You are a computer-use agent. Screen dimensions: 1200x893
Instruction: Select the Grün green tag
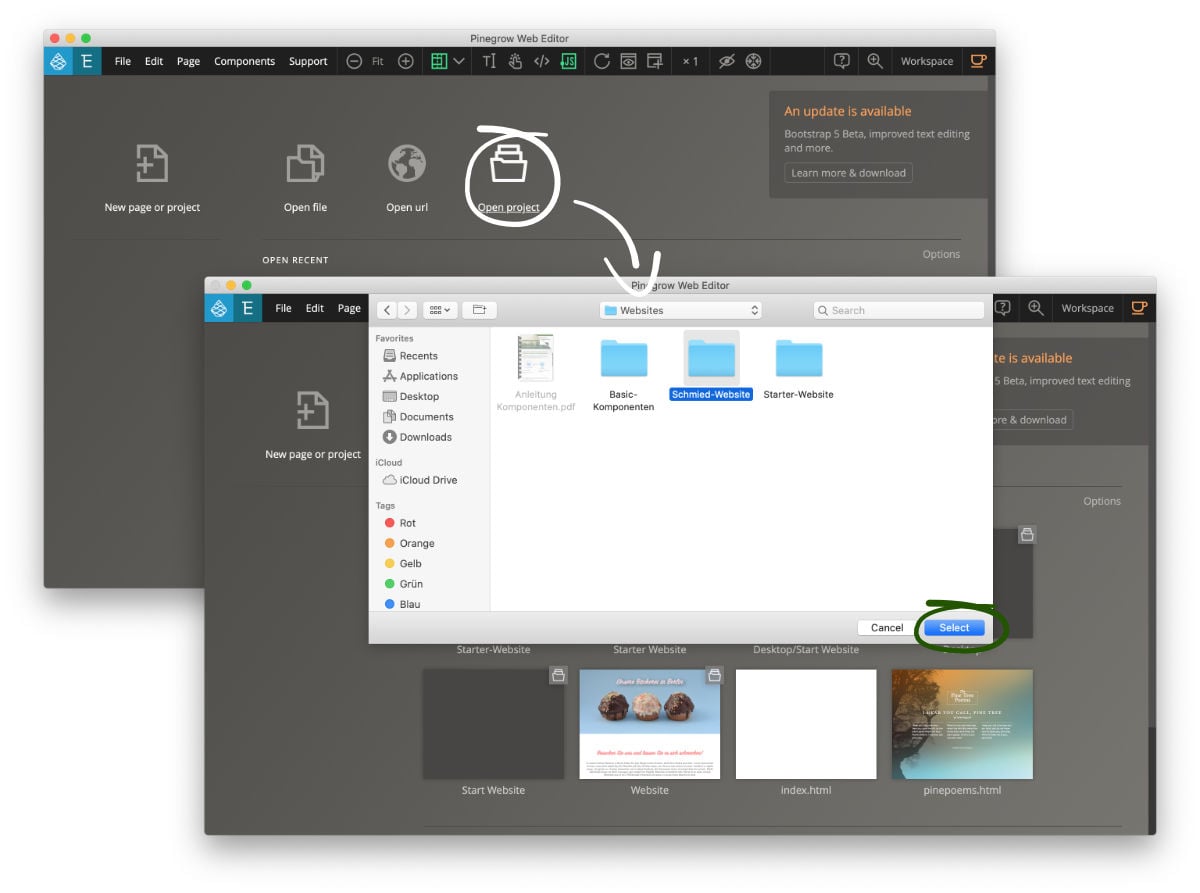click(x=403, y=583)
